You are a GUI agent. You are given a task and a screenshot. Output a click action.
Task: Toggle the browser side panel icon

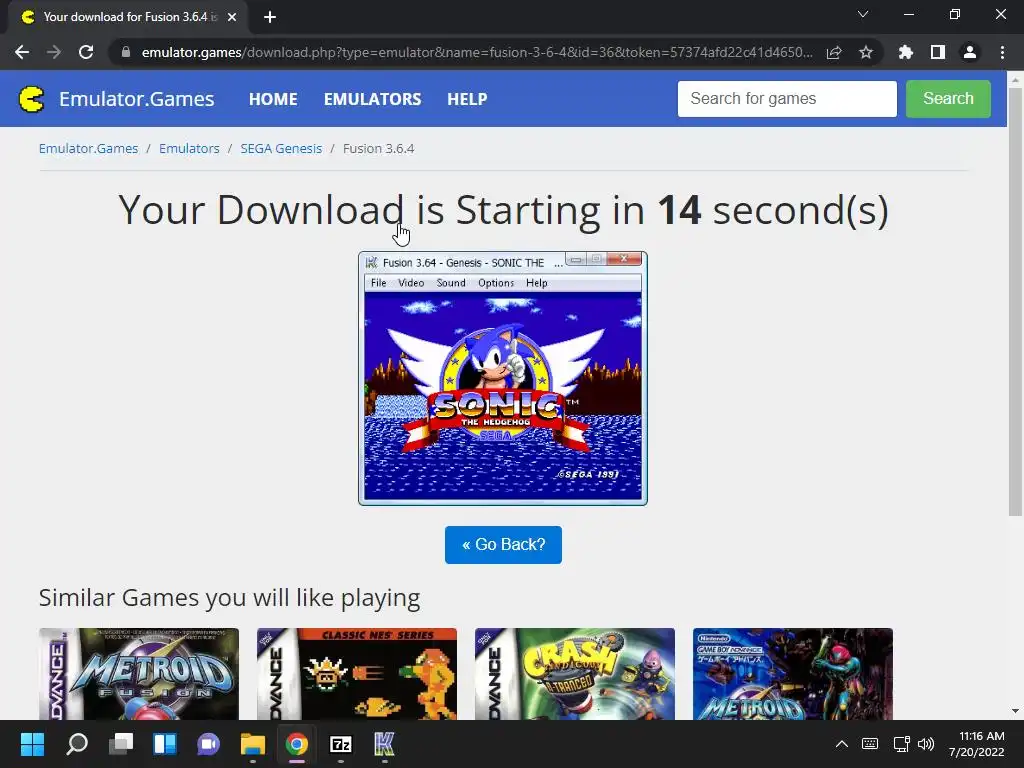(938, 52)
